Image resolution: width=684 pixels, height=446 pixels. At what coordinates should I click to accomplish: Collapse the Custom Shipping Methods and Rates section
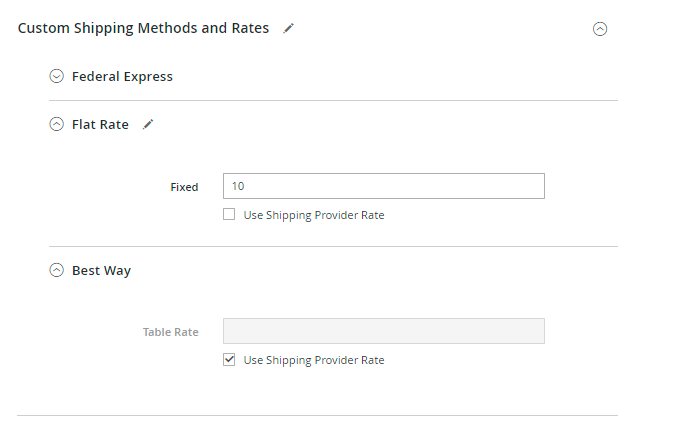[x=600, y=29]
